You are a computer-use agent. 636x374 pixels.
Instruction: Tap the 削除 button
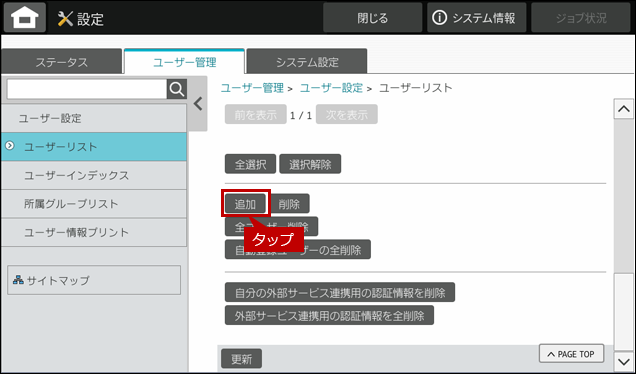point(289,203)
